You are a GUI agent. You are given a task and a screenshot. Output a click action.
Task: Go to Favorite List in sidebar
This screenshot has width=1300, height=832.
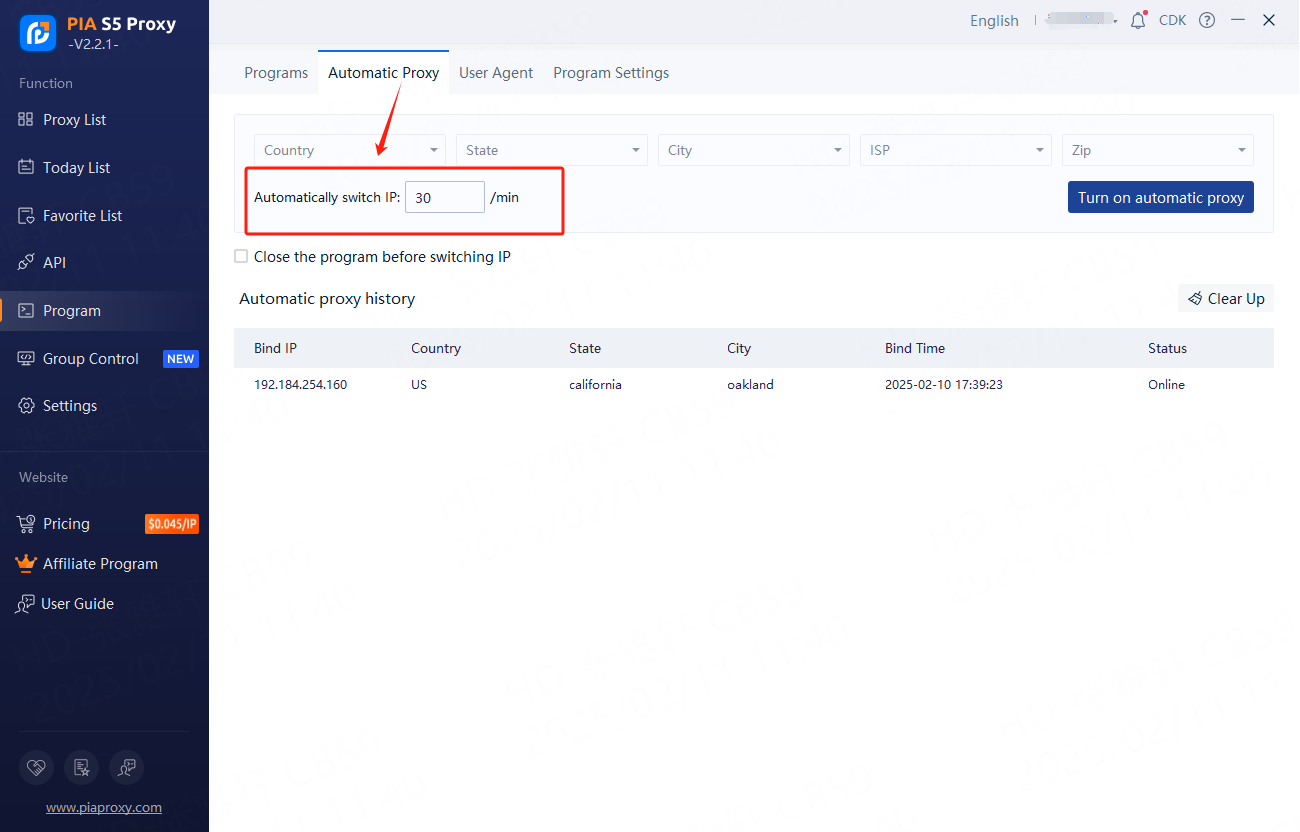click(x=82, y=216)
